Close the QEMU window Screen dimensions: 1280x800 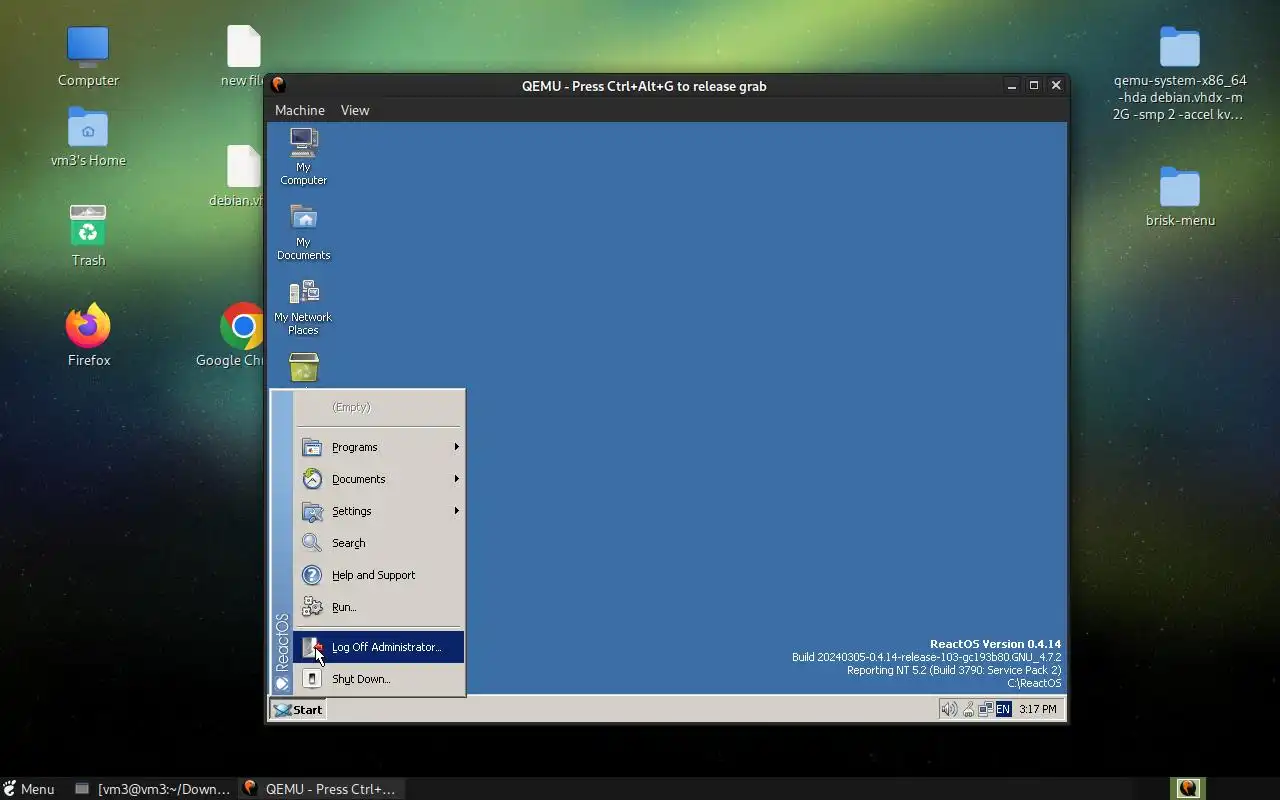1056,86
